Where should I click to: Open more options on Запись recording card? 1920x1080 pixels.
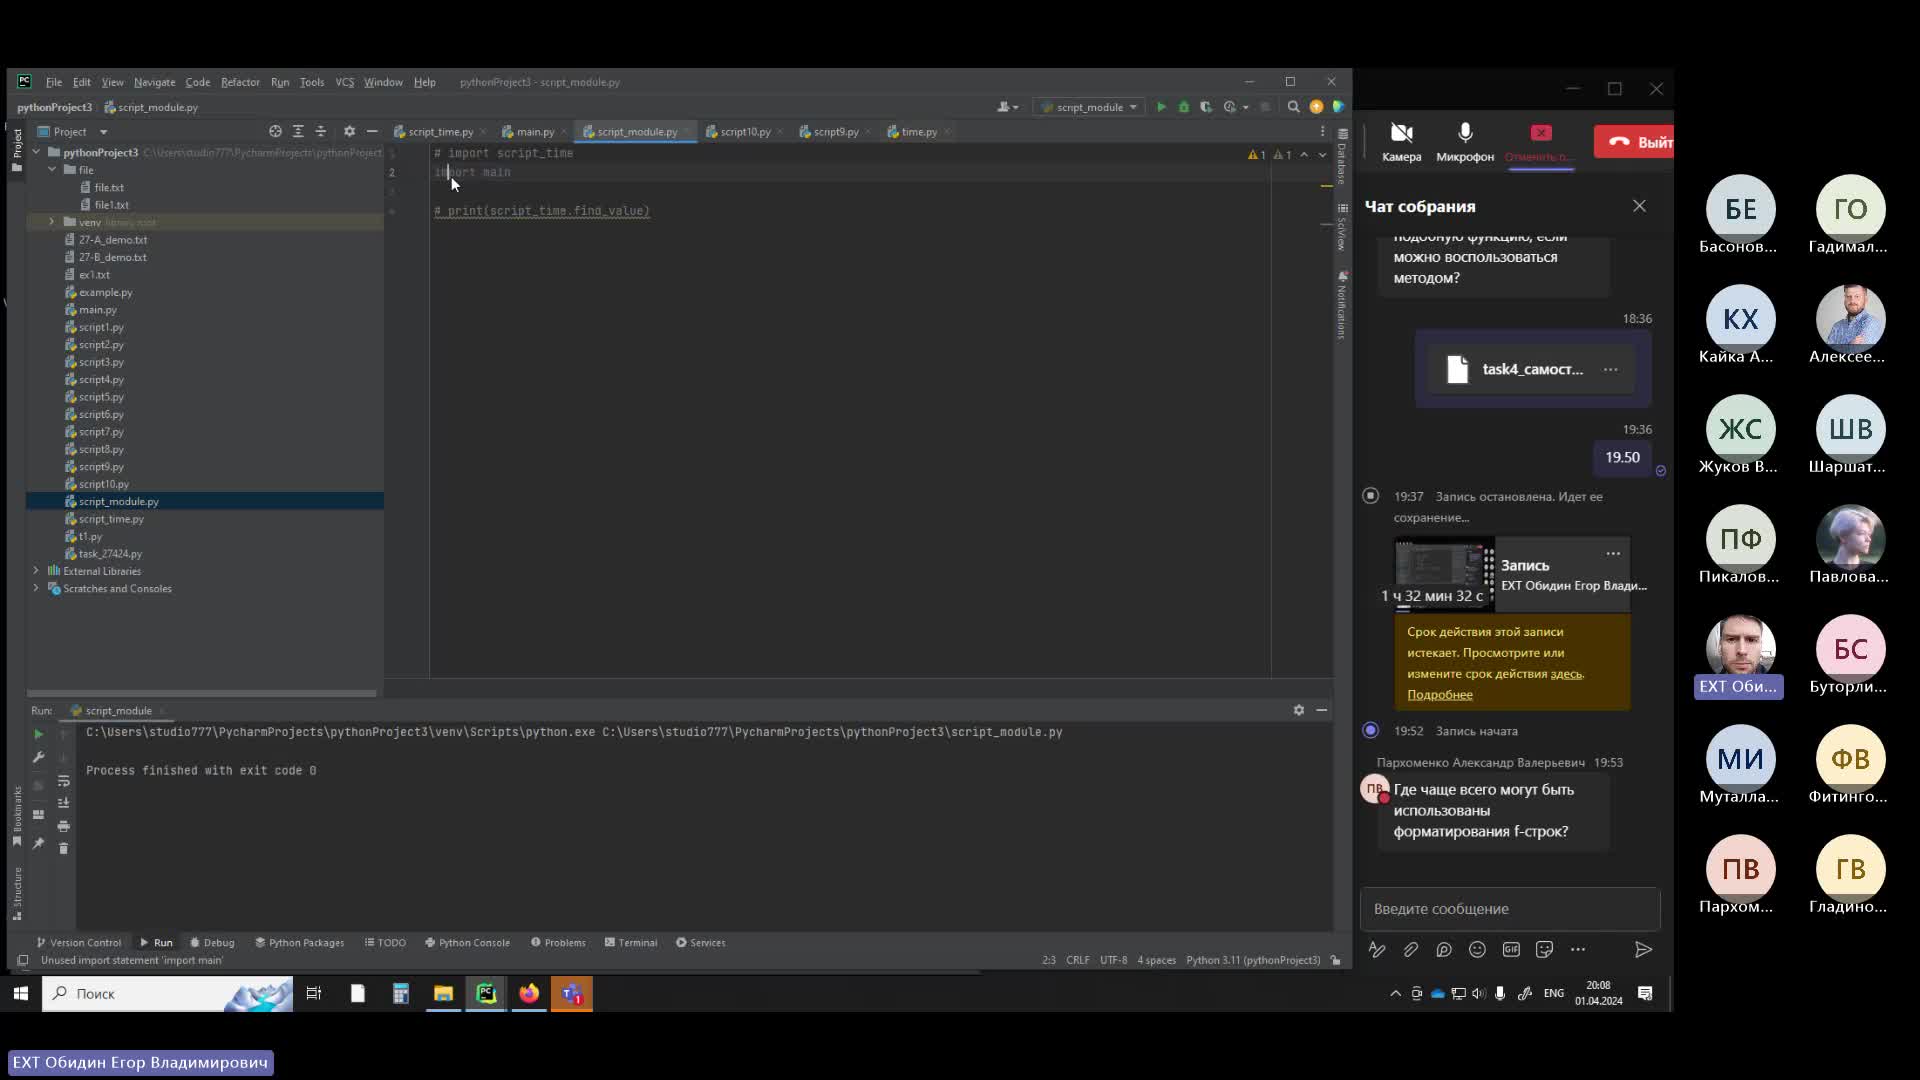point(1613,553)
